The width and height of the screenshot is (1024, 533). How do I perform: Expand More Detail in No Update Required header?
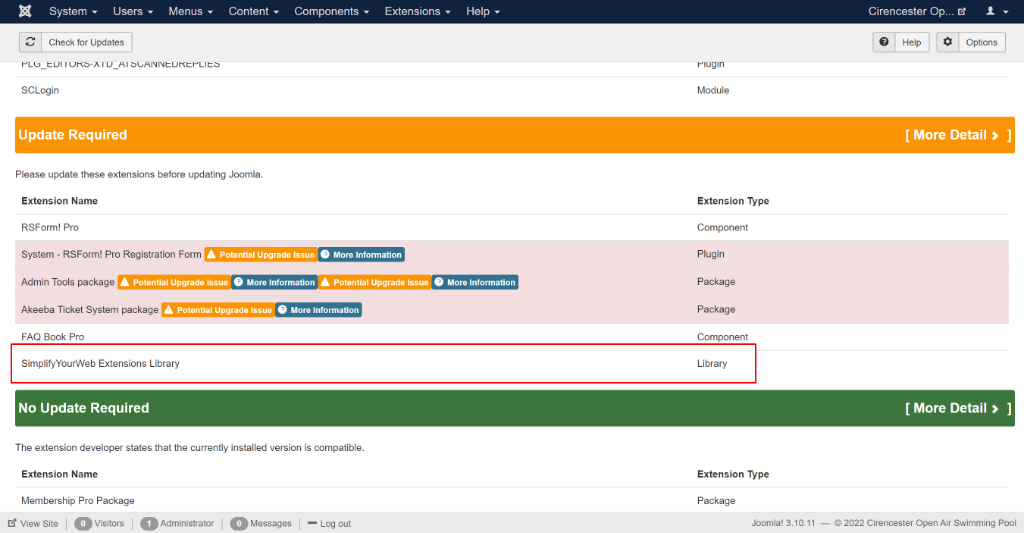pyautogui.click(x=957, y=408)
